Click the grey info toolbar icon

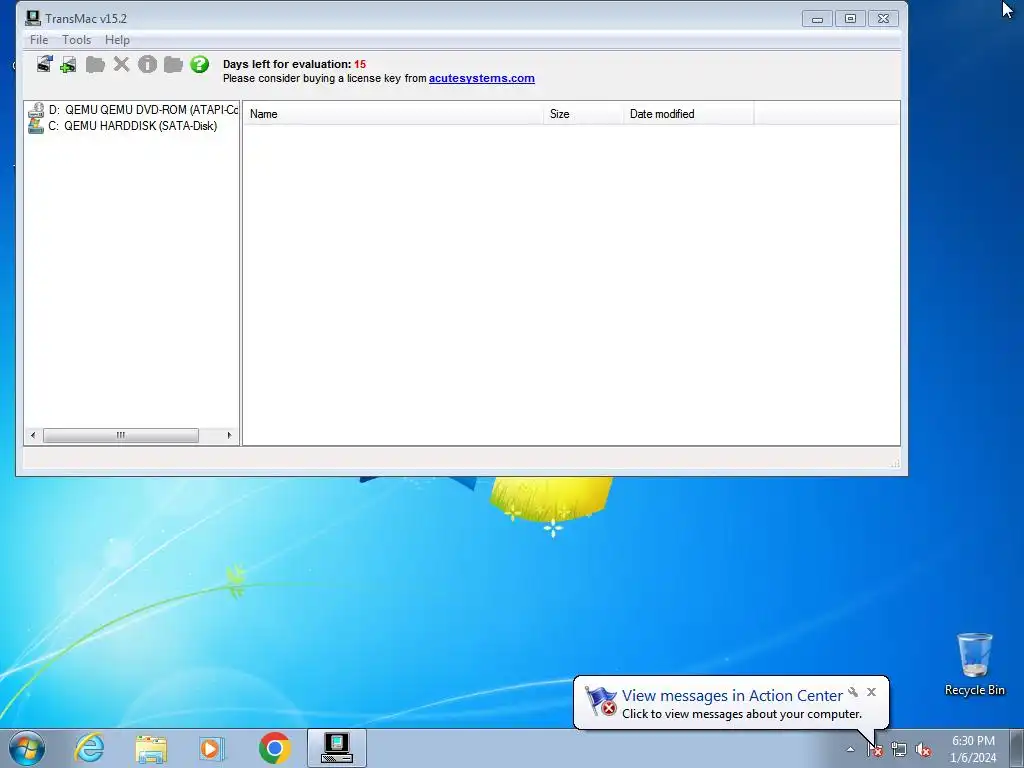(x=148, y=64)
